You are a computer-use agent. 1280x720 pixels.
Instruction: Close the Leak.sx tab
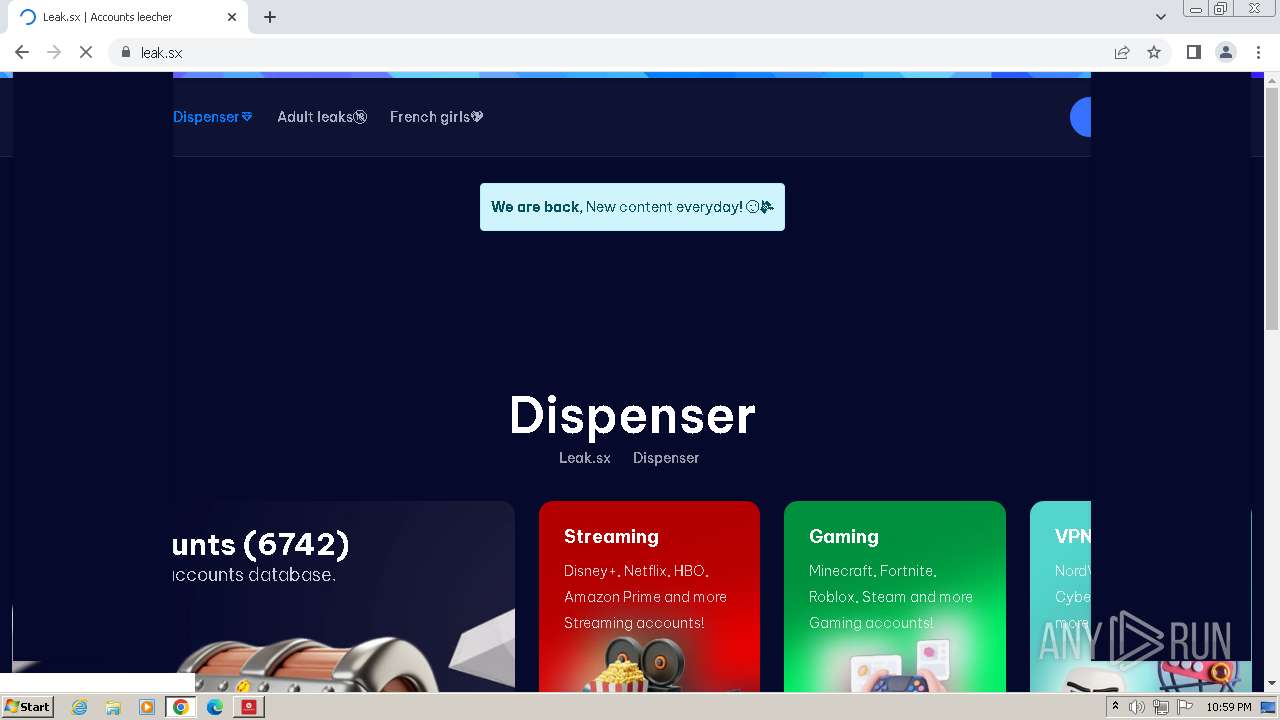[x=232, y=17]
